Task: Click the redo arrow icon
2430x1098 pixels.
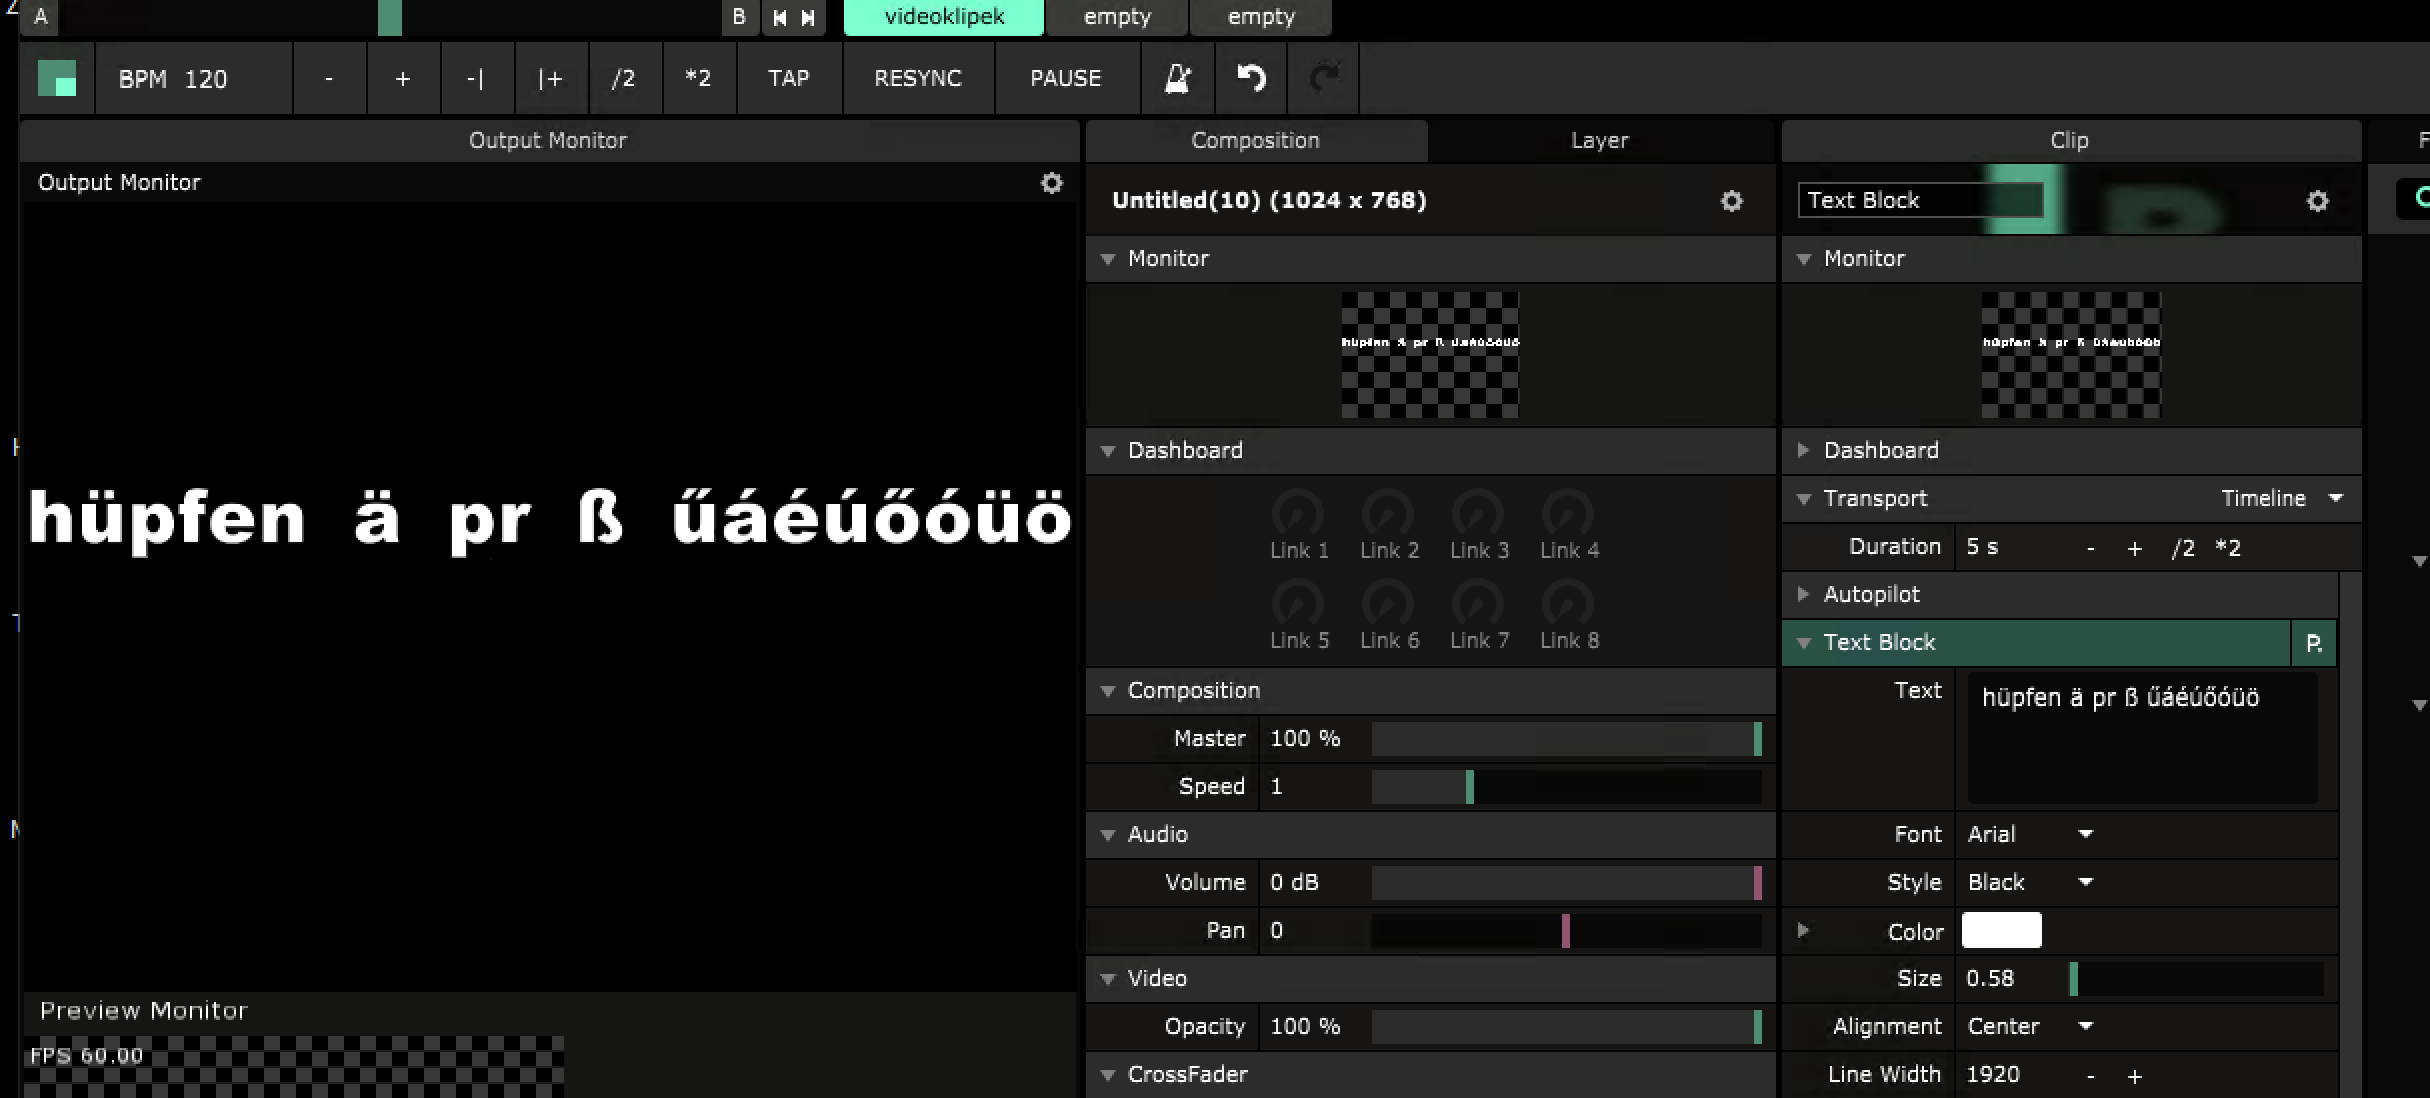Action: [x=1324, y=78]
